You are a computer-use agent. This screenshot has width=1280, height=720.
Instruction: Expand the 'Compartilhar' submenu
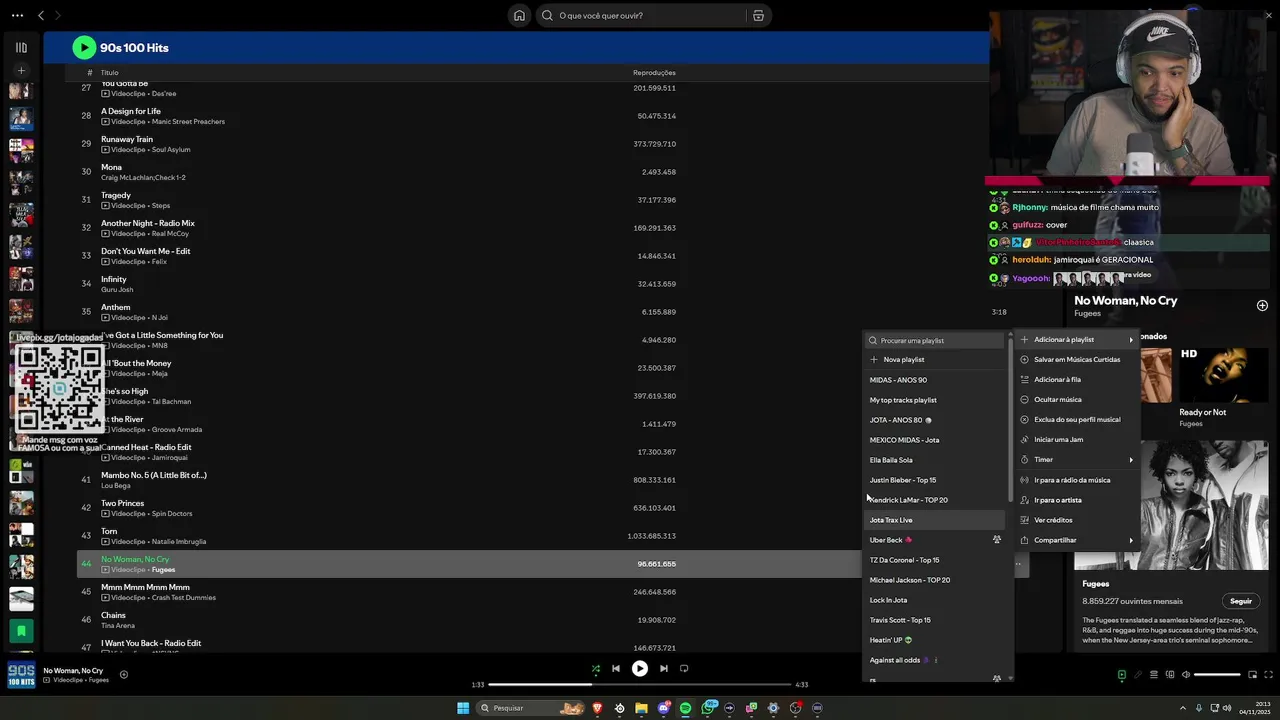point(1077,540)
